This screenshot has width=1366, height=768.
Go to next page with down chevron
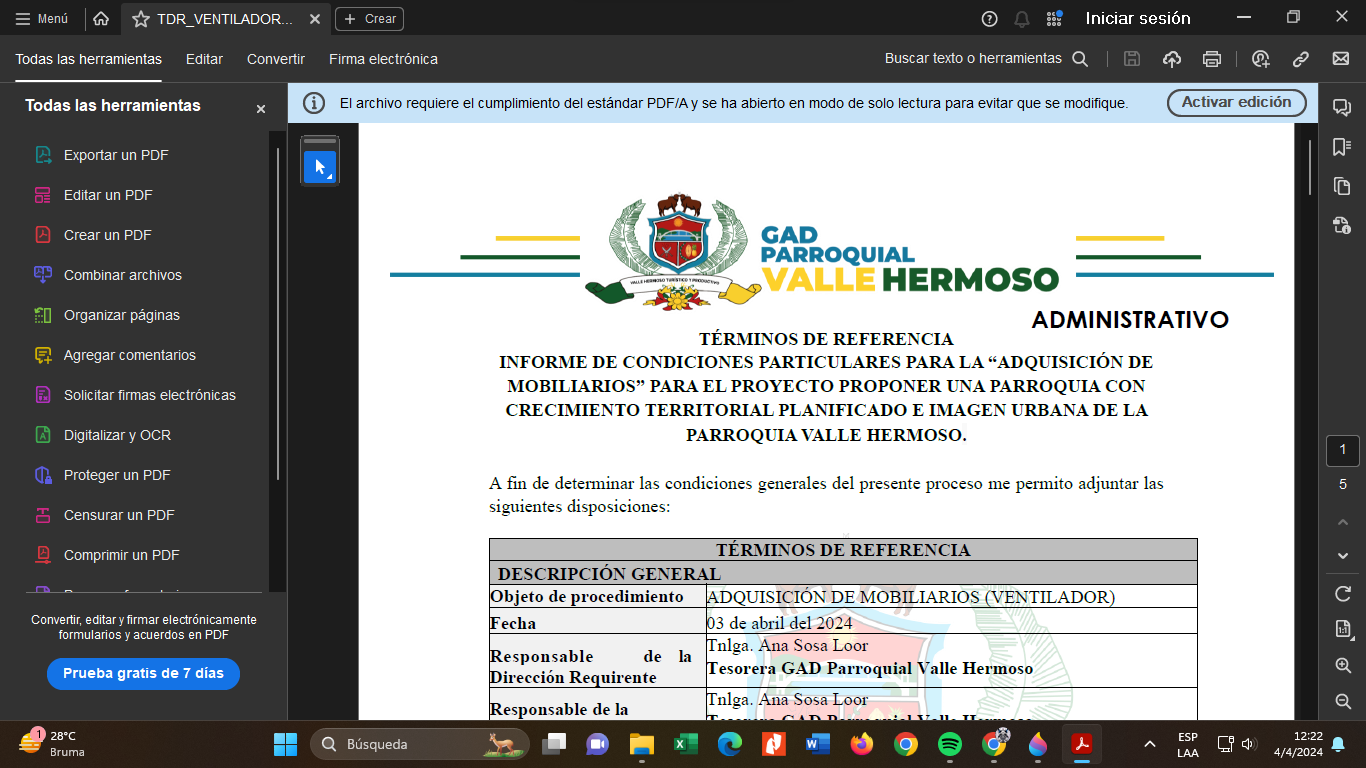point(1343,556)
